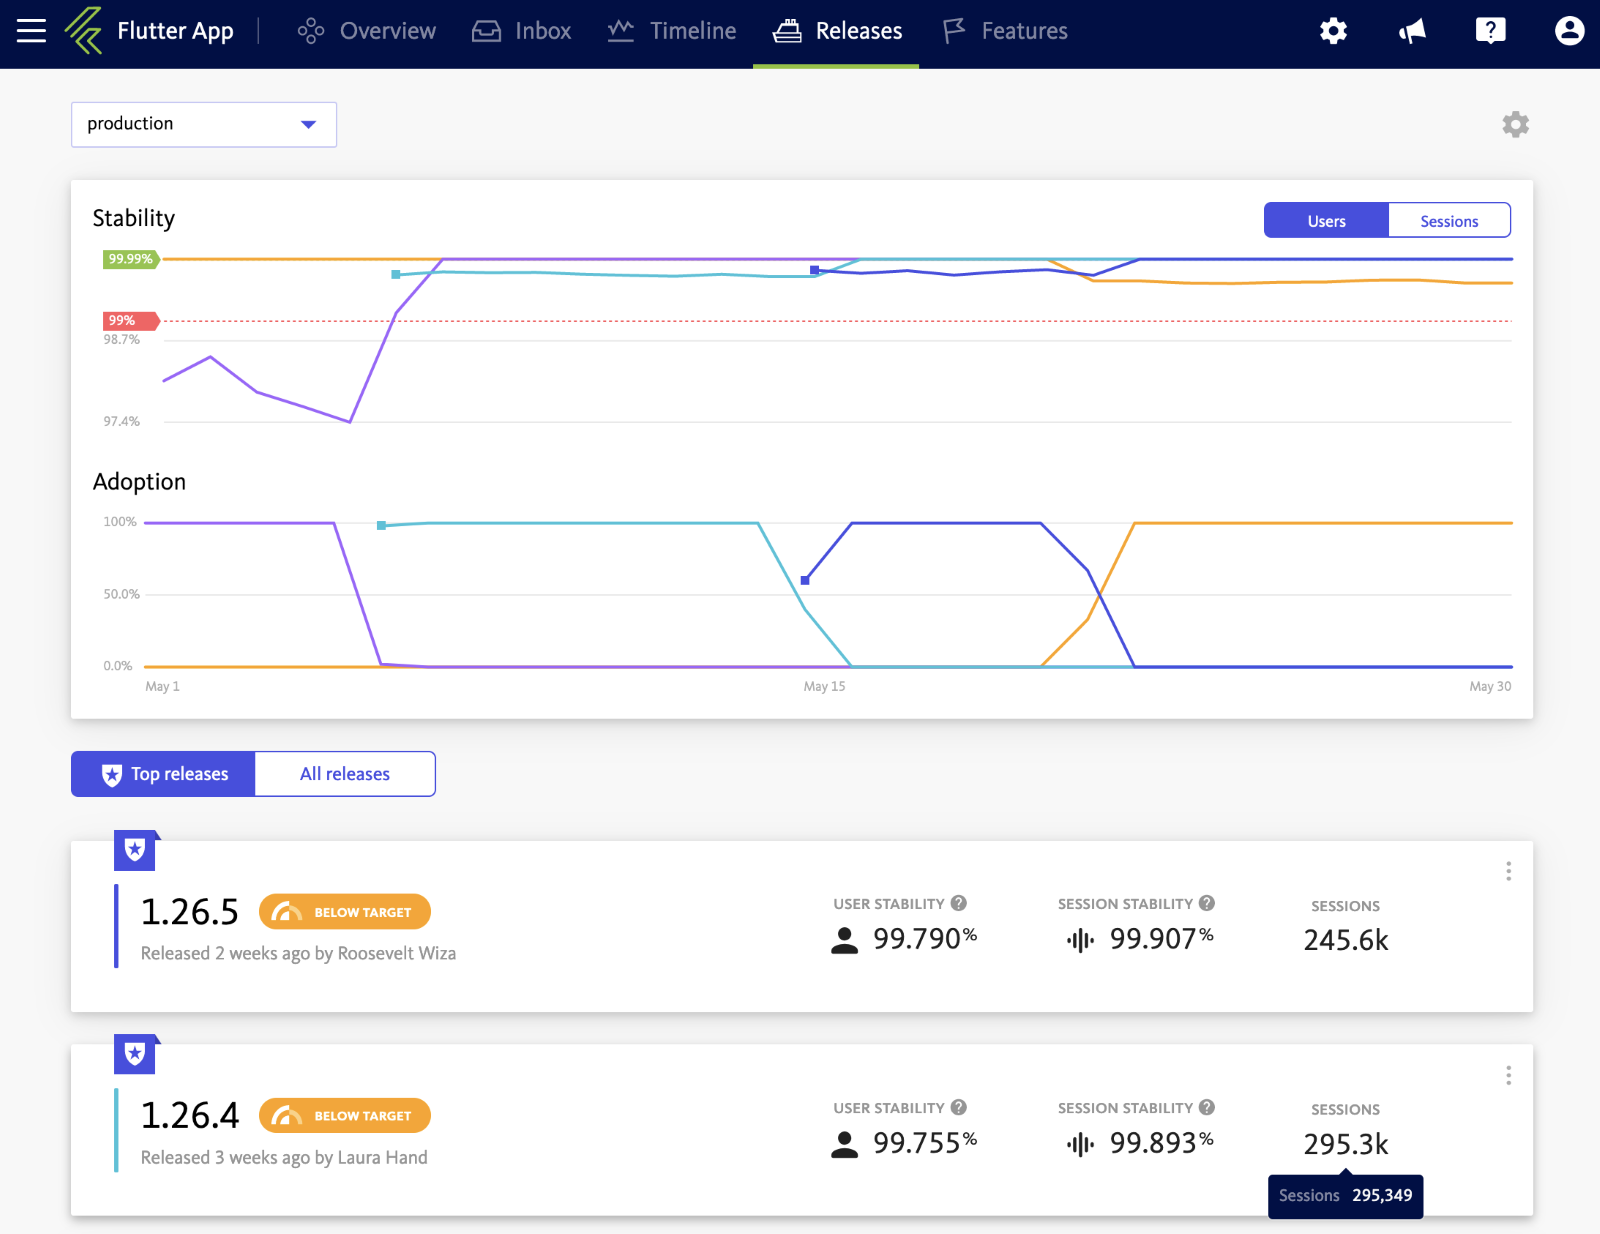Go to the Inbox tab
The width and height of the screenshot is (1600, 1234).
[x=522, y=31]
